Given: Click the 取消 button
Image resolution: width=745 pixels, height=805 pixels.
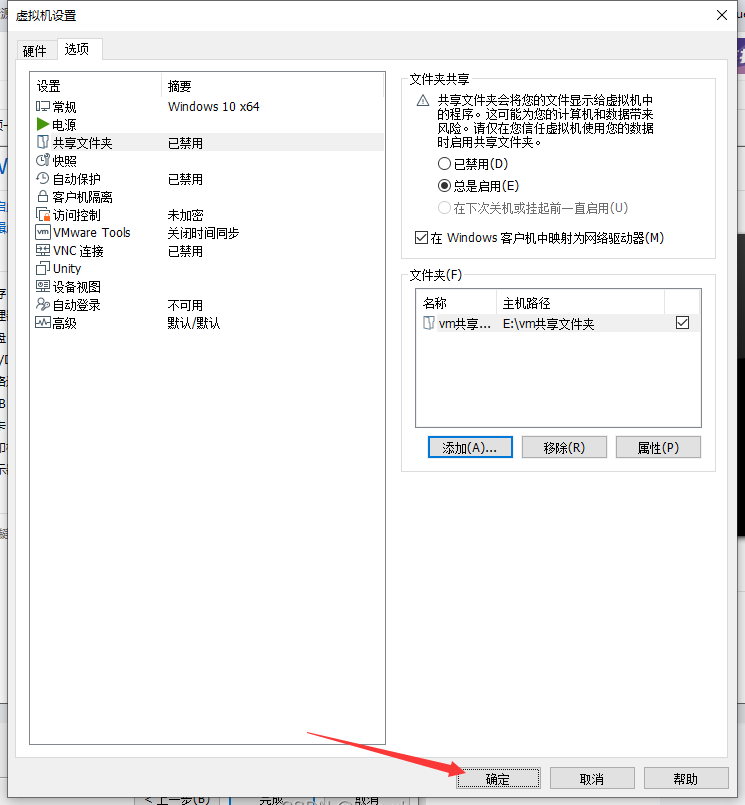Looking at the screenshot, I should click(x=592, y=779).
